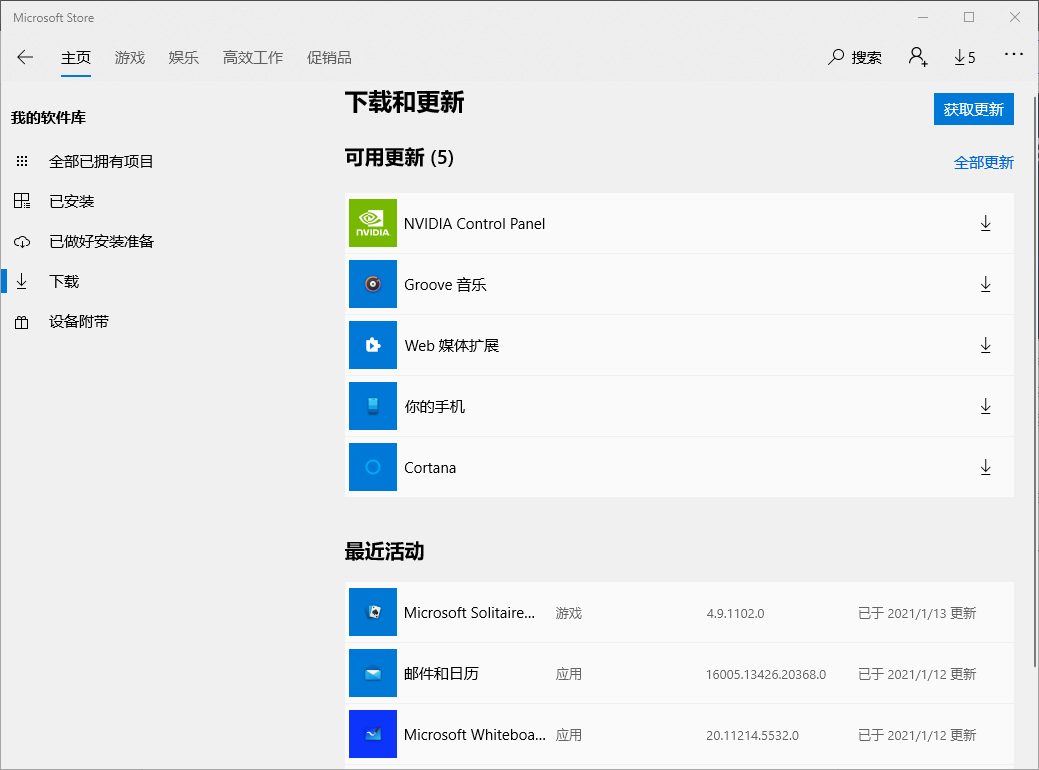Viewport: 1039px width, 770px height.
Task: Click 应用 label in 邮件和日历 row
Action: point(569,675)
